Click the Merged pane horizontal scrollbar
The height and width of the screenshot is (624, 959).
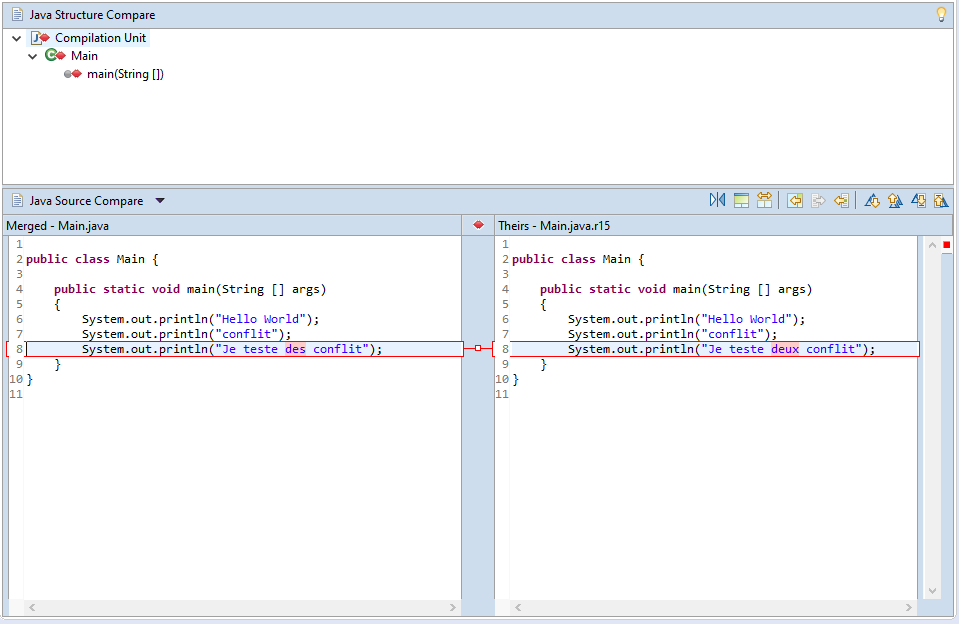pos(240,607)
